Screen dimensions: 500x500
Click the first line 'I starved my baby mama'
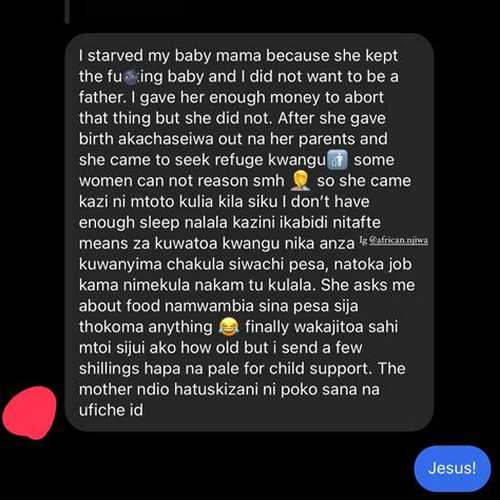(170, 56)
